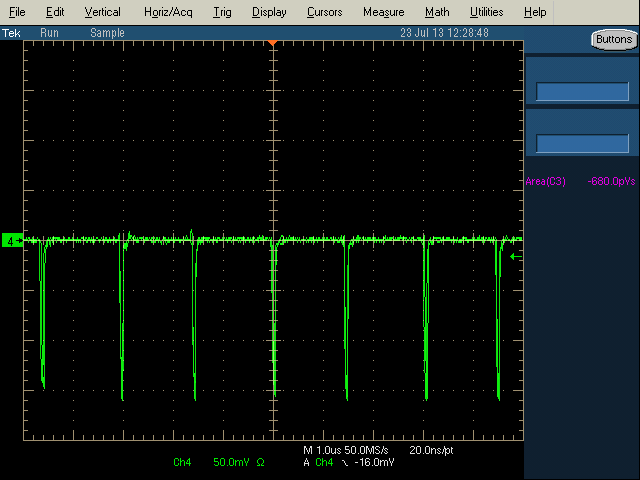Image resolution: width=640 pixels, height=480 pixels.
Task: Click the Ch4 vertical scale label
Action: click(182, 462)
